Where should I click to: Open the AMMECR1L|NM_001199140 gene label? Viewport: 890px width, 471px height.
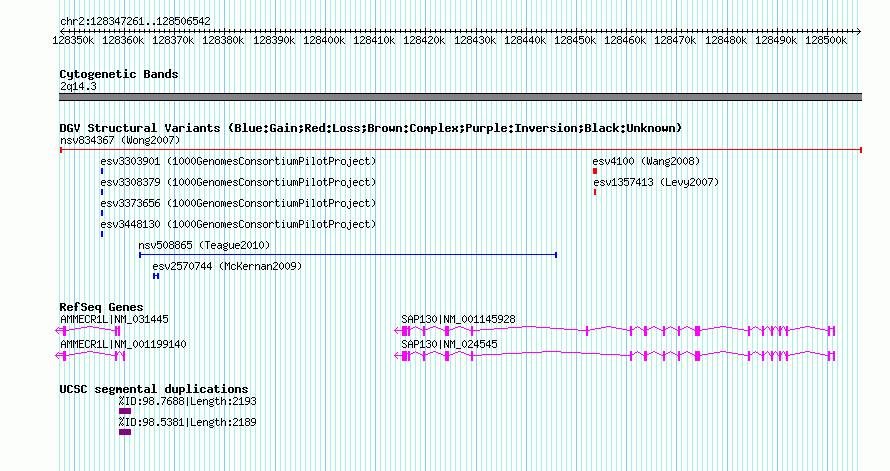tap(123, 344)
